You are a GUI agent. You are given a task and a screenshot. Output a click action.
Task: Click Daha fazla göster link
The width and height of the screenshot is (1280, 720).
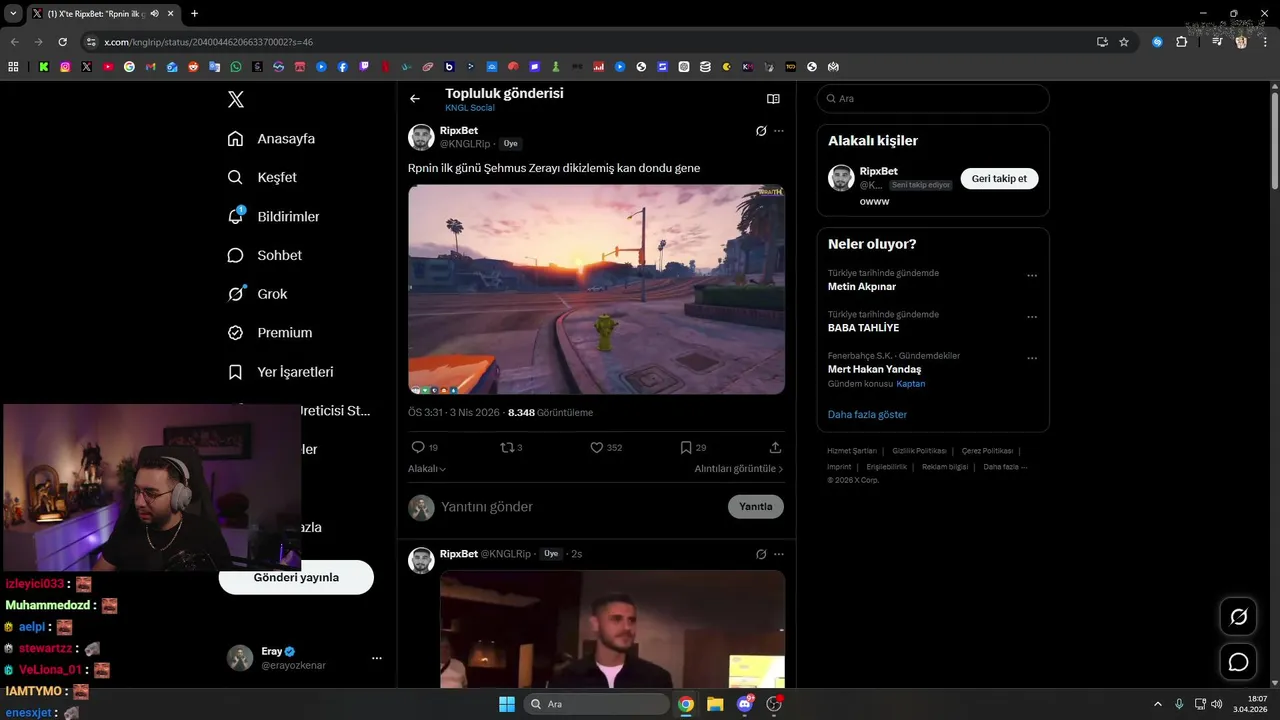click(x=867, y=414)
